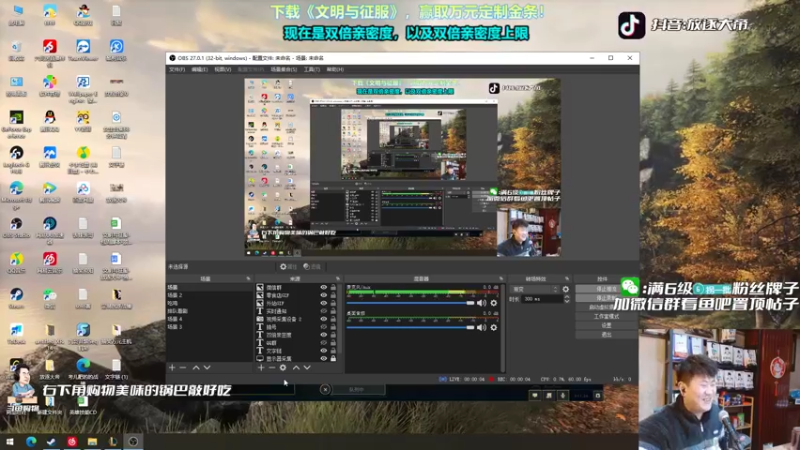Open Steam desktop shortcut
Image resolution: width=800 pixels, height=450 pixels.
click(x=16, y=298)
